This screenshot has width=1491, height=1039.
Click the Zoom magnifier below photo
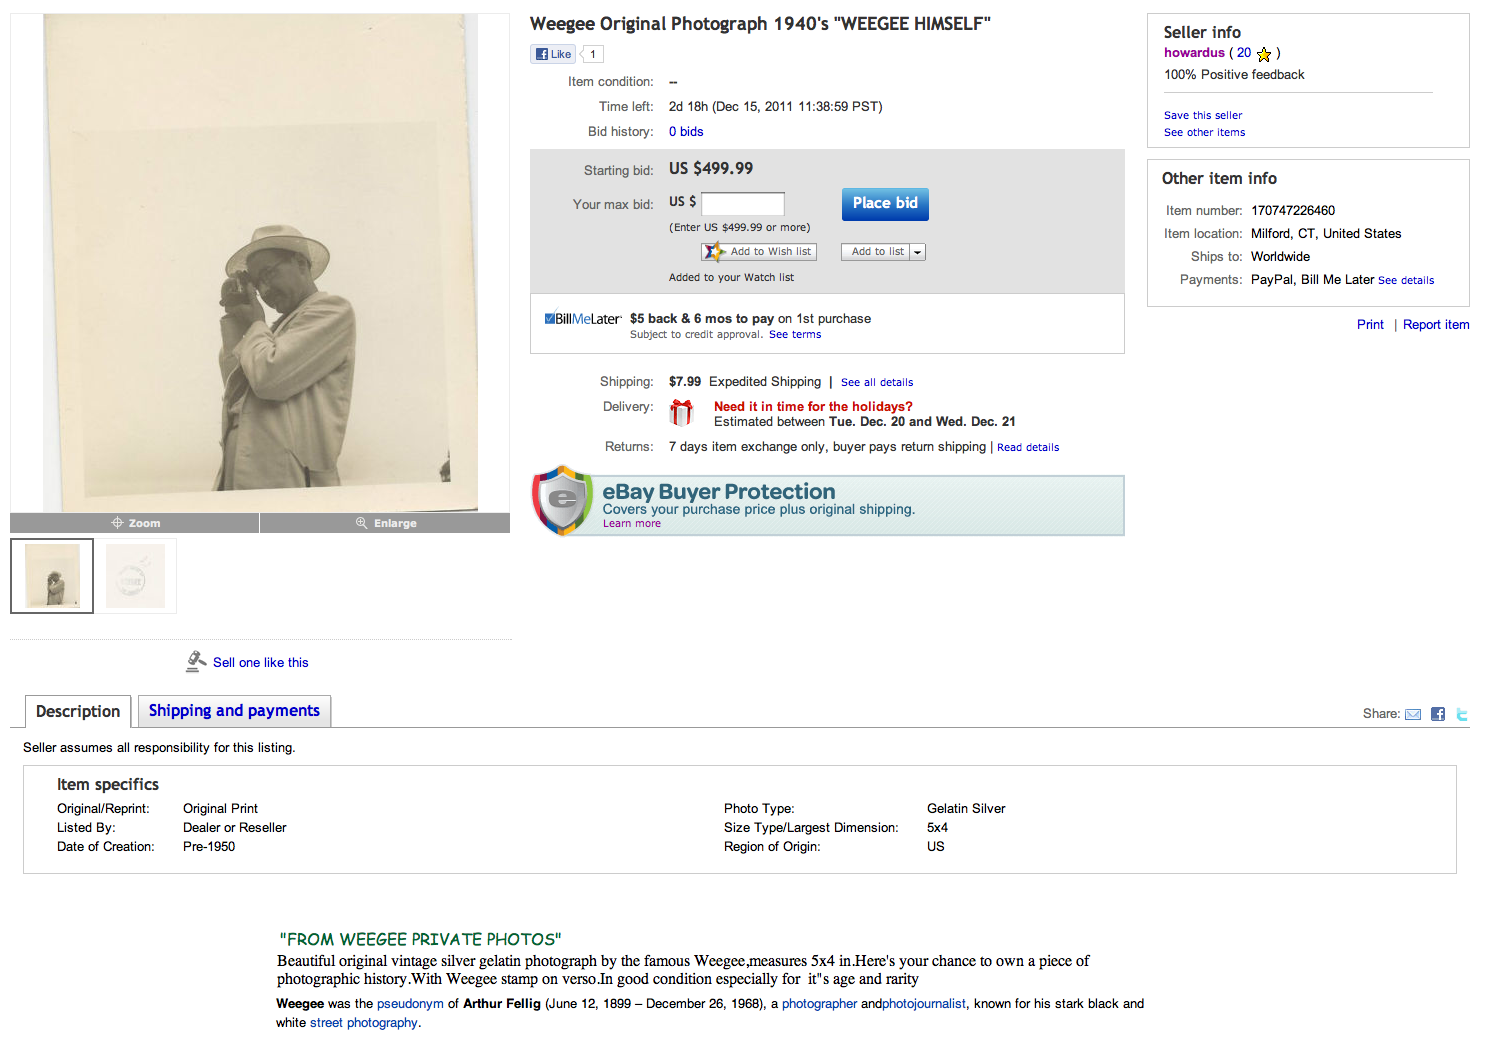(135, 523)
